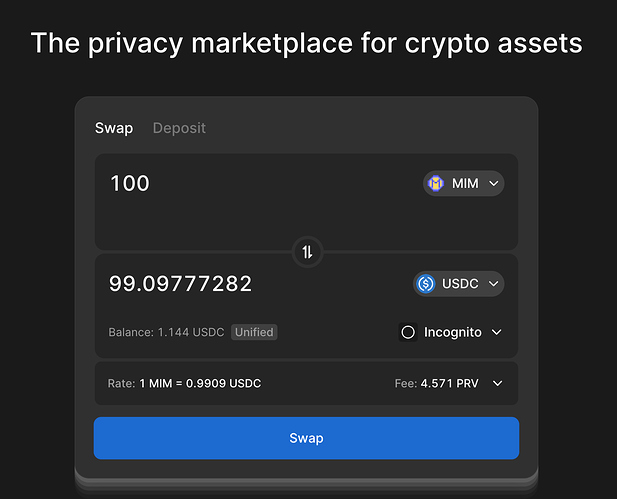Click the Fee: 4.571 PRV label
This screenshot has width=617, height=499.
click(x=437, y=383)
